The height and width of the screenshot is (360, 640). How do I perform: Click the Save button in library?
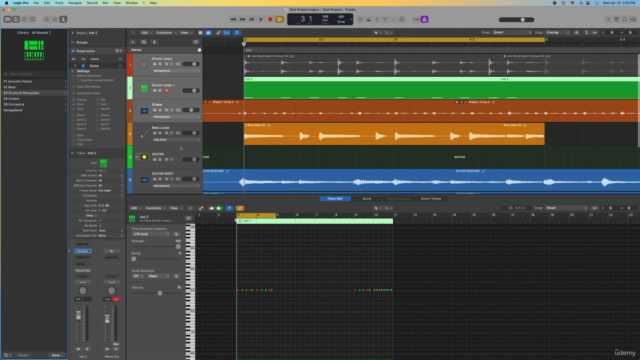[x=56, y=355]
